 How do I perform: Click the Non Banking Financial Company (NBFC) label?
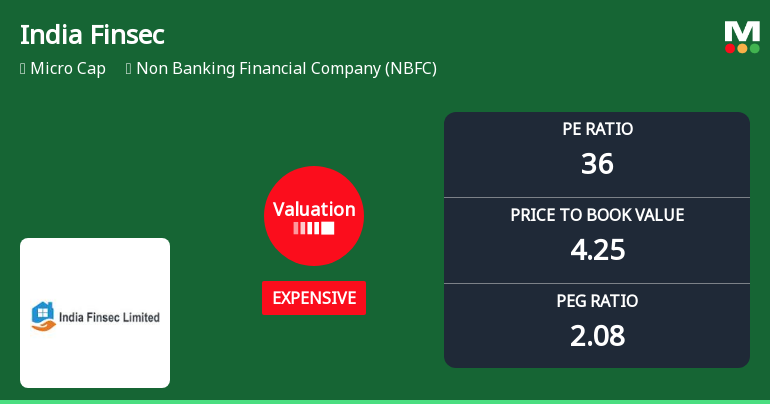click(x=286, y=69)
